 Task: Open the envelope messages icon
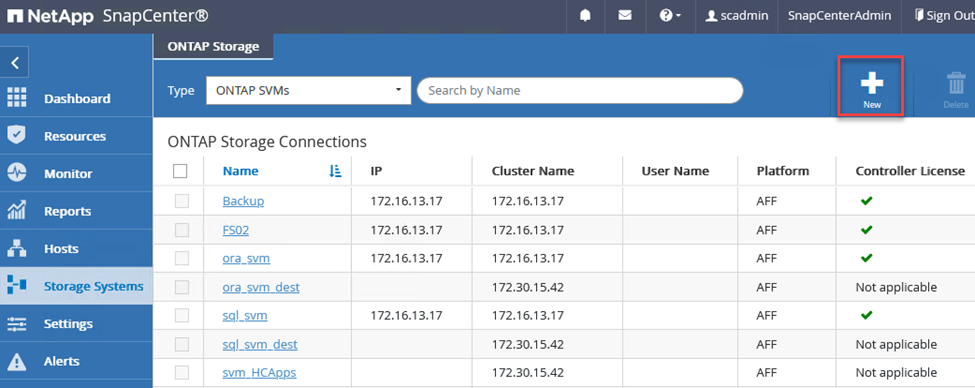(x=625, y=16)
